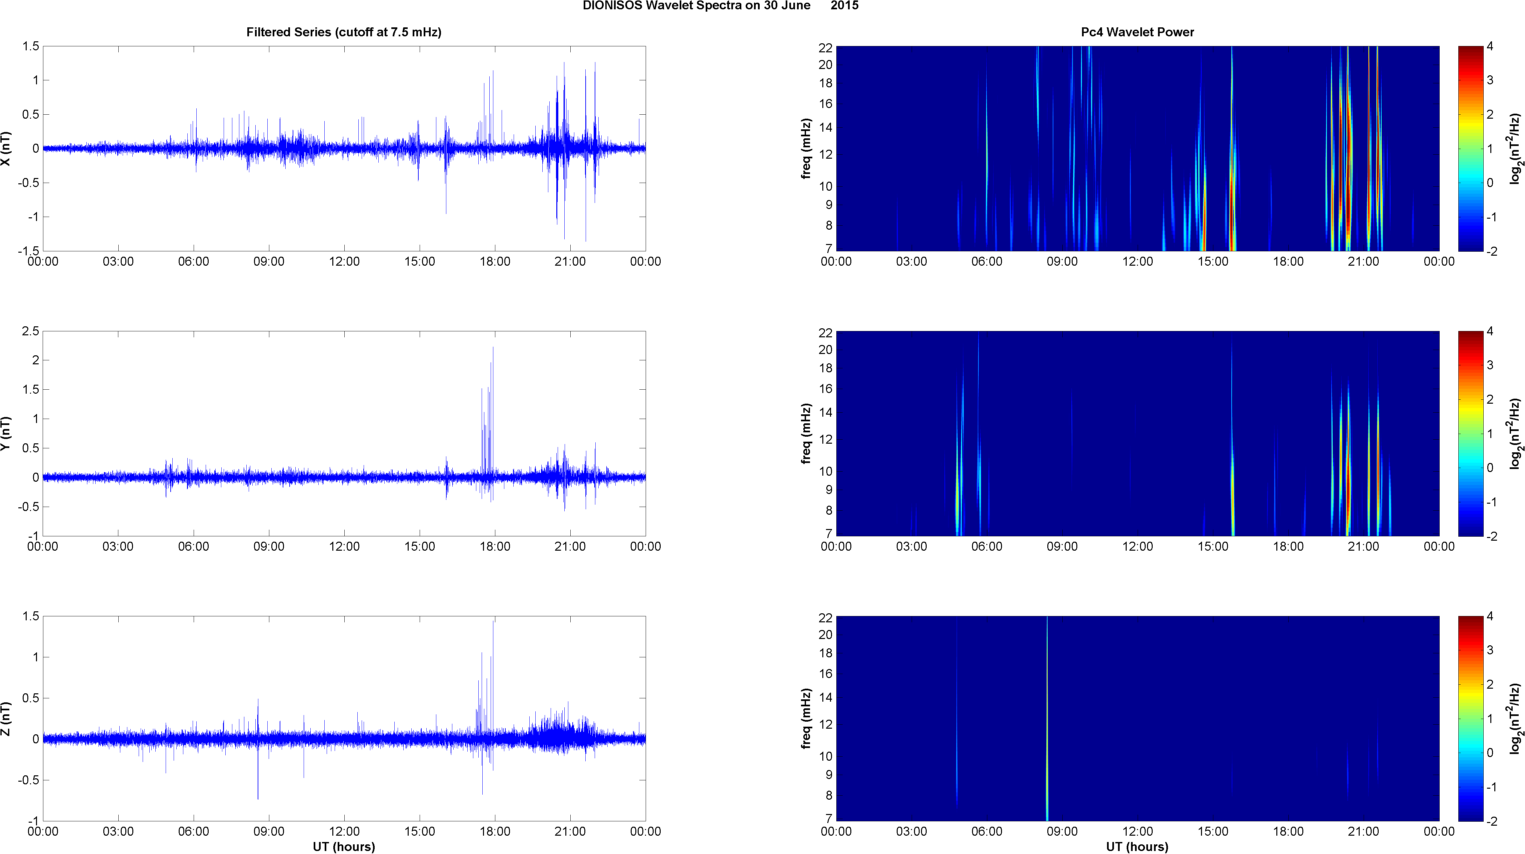Click 'UT (hours)' below the Z time series
This screenshot has height=854, width=1525.
pyautogui.click(x=344, y=847)
